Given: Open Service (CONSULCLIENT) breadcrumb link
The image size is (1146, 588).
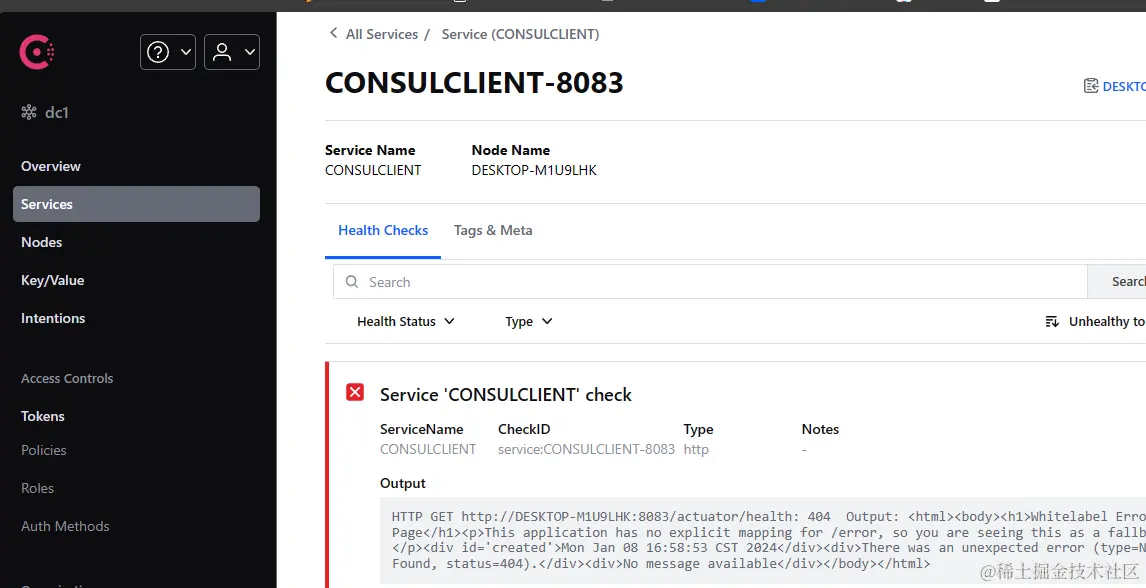Looking at the screenshot, I should [520, 34].
